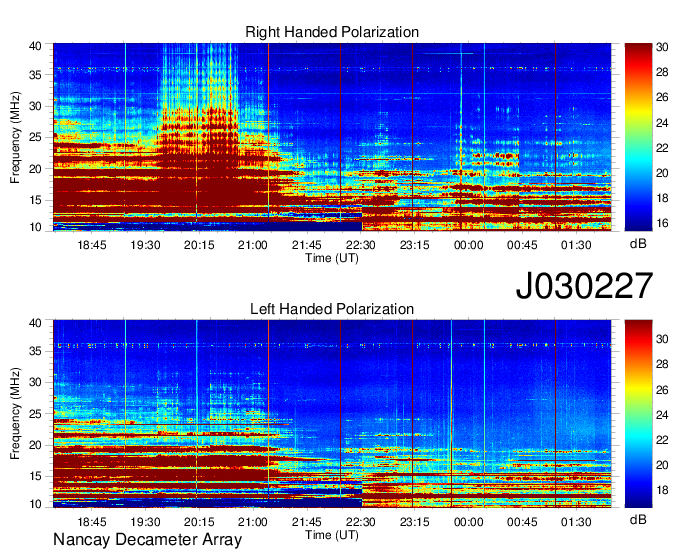Click the 35 MHz tick on lower plot
This screenshot has width=680, height=552.
click(35, 351)
